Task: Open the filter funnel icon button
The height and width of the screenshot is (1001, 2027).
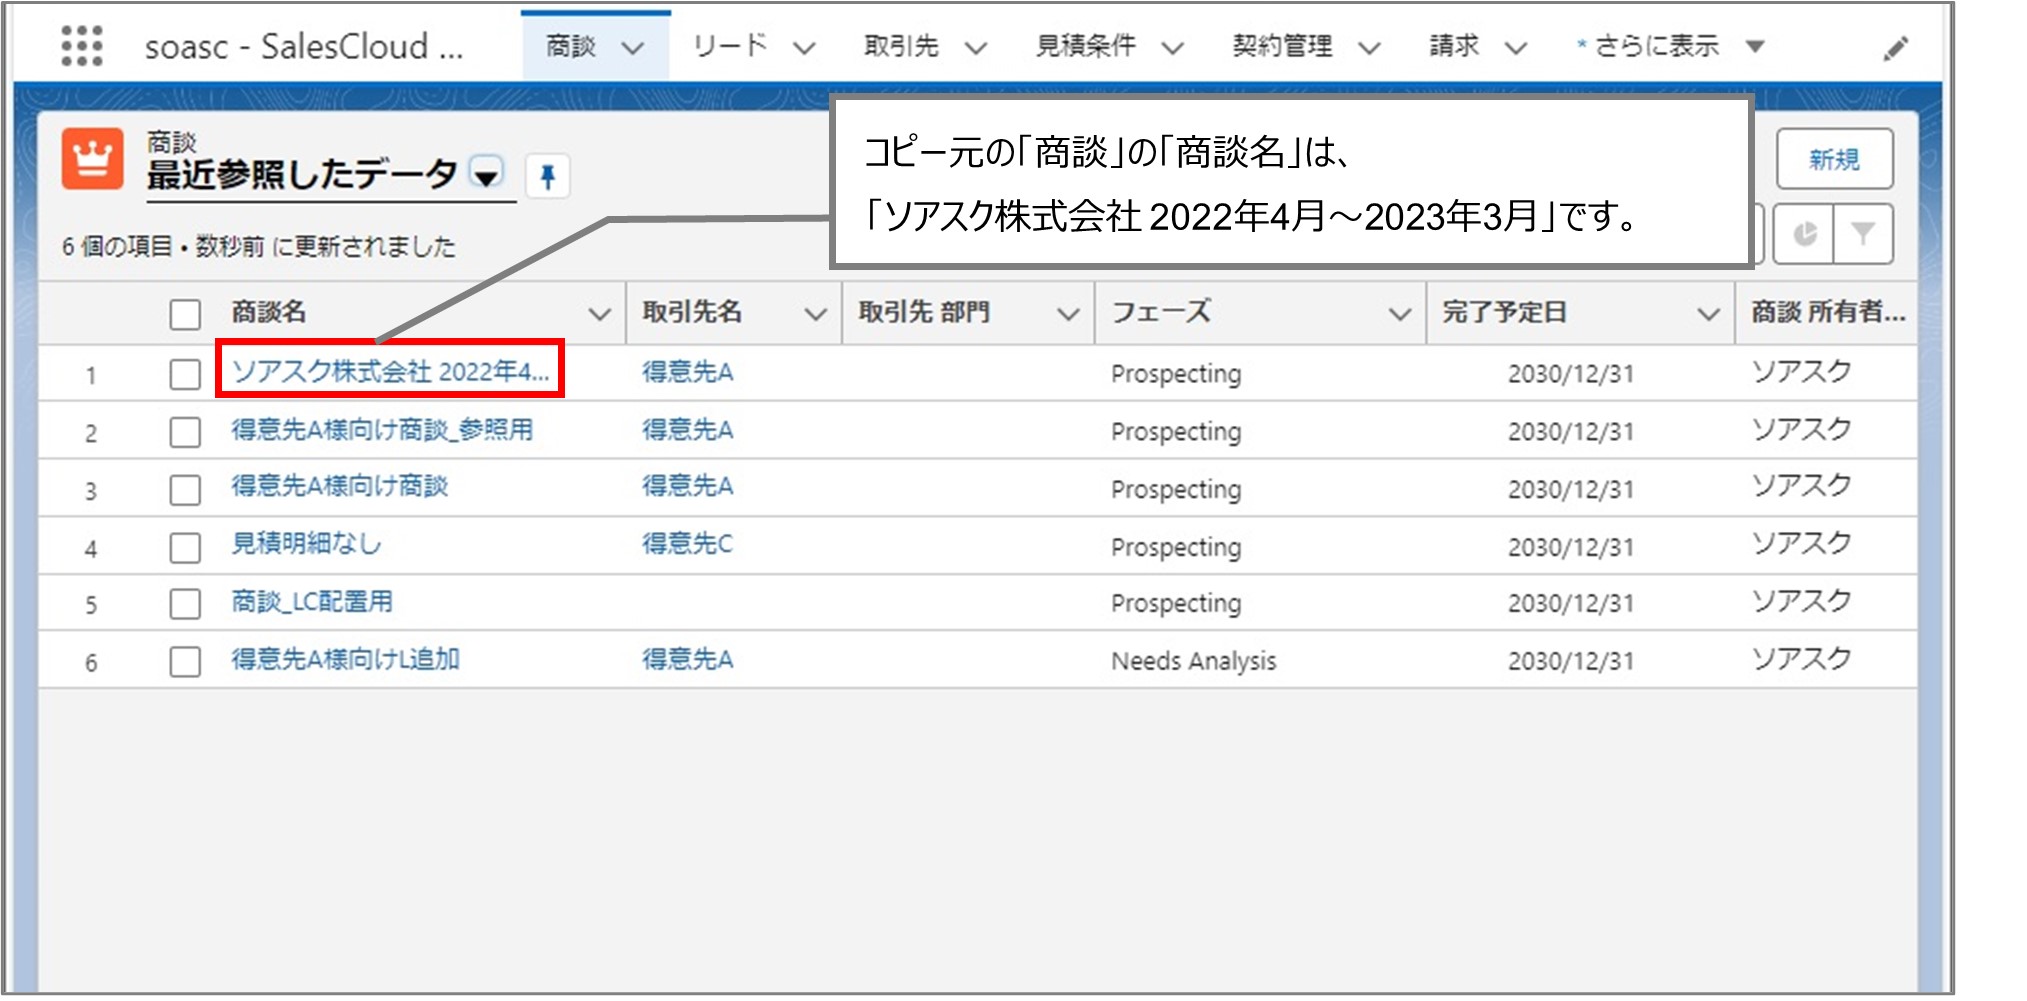Action: [1863, 234]
